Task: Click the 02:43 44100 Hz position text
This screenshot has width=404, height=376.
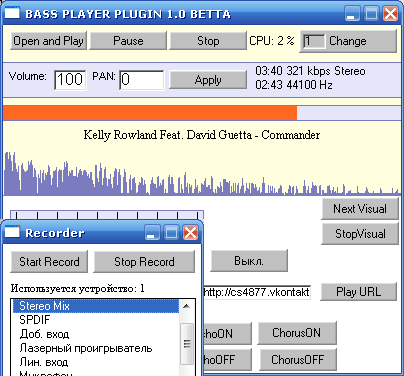Action: (x=294, y=85)
